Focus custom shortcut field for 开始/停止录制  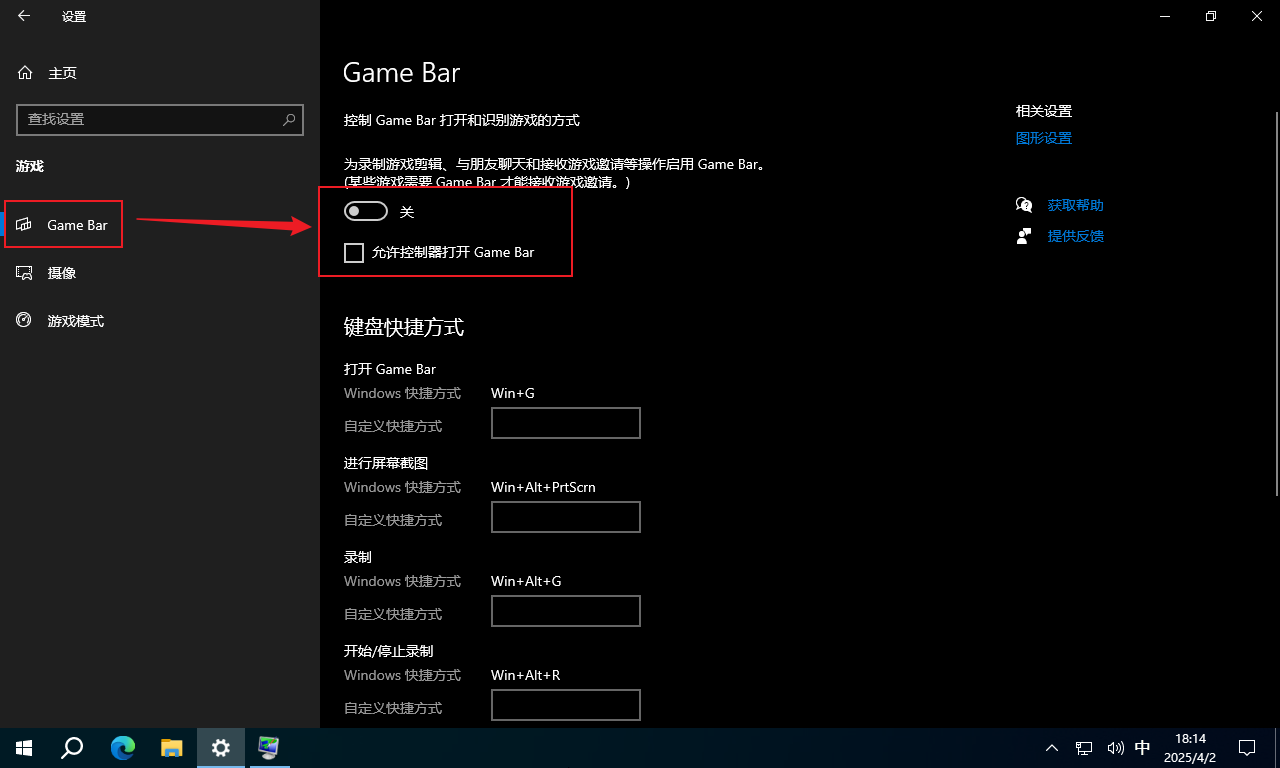[x=566, y=705]
